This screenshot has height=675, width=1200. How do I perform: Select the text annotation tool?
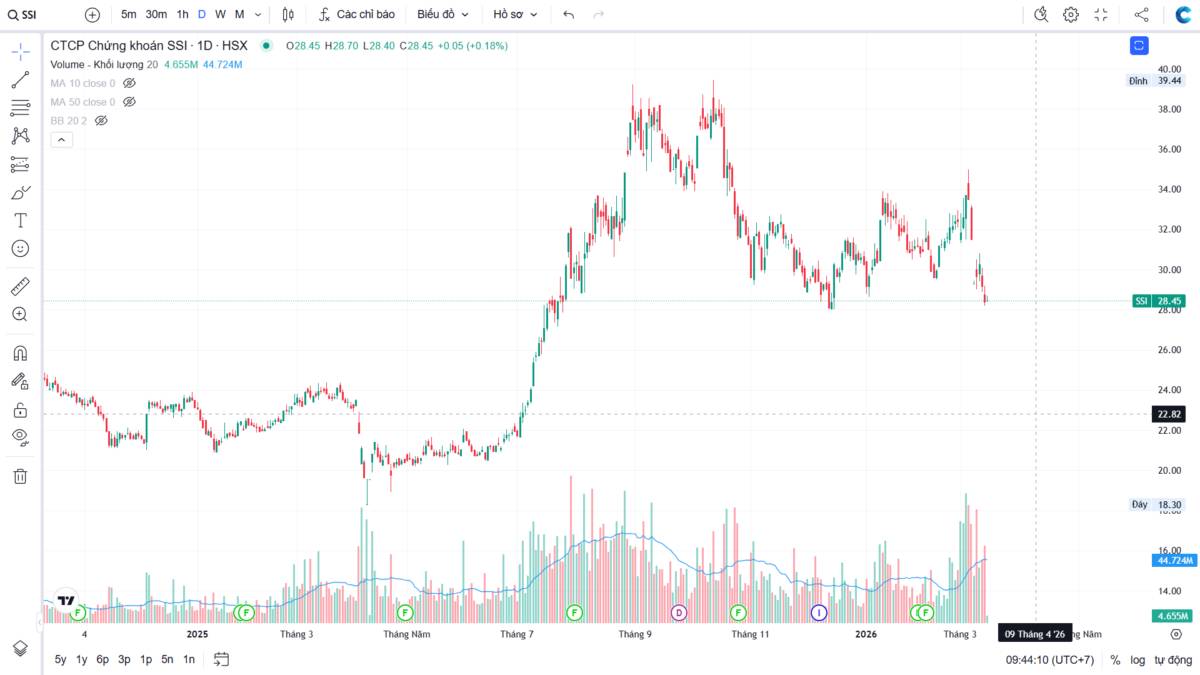tap(20, 220)
